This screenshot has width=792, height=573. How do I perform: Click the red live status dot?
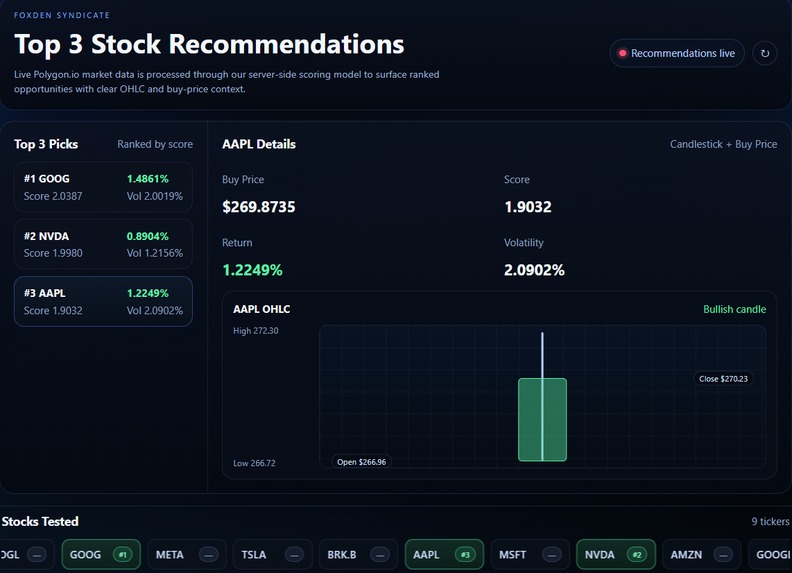tap(622, 53)
